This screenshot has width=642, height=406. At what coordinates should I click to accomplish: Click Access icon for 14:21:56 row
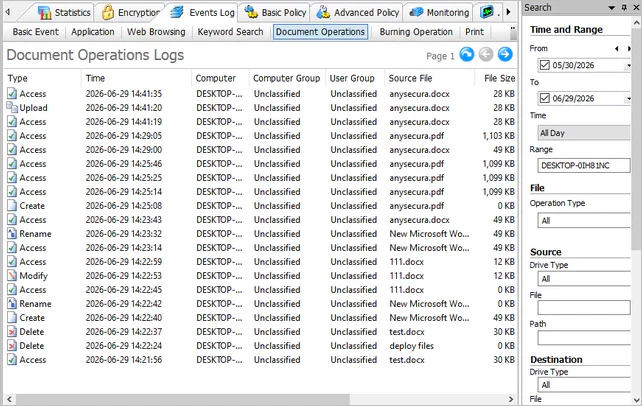[x=12, y=359]
